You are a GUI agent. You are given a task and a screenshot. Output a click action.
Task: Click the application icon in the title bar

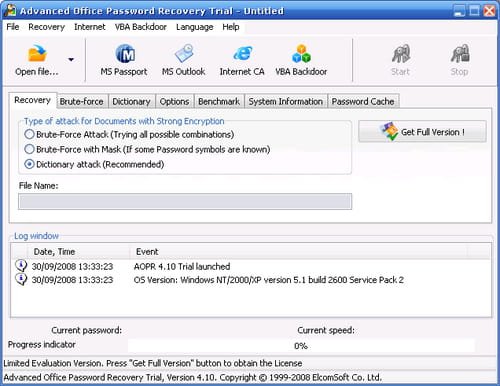[10, 10]
